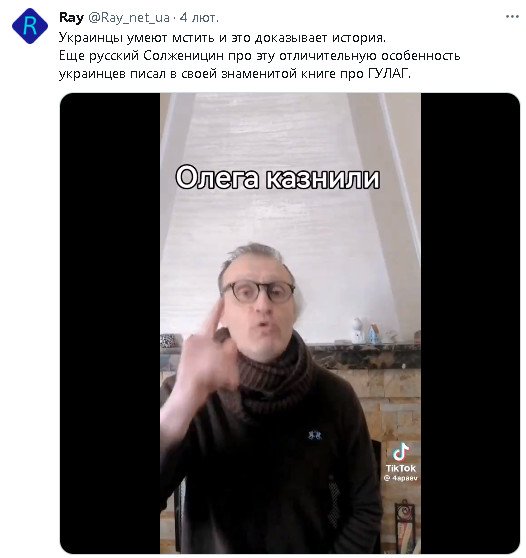Image resolution: width=526 pixels, height=558 pixels.
Task: Click the video caption Олега казнили
Action: pyautogui.click(x=278, y=178)
